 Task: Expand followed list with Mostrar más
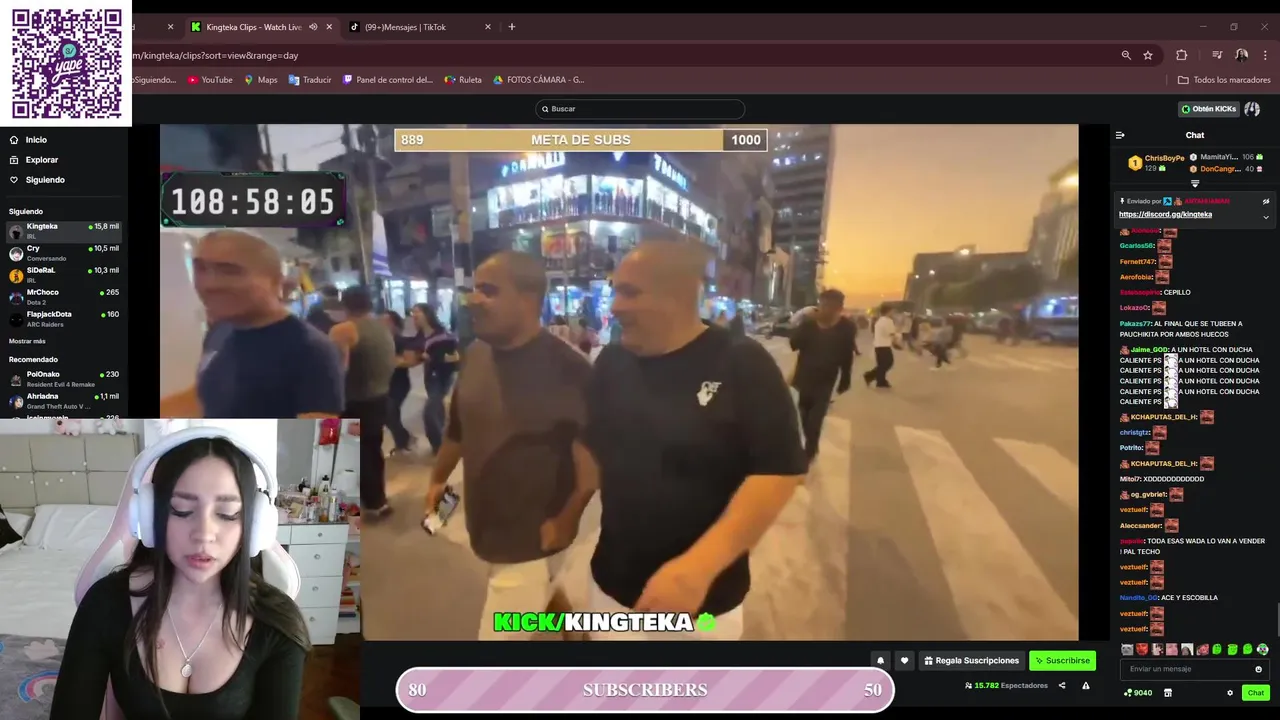pyautogui.click(x=27, y=341)
